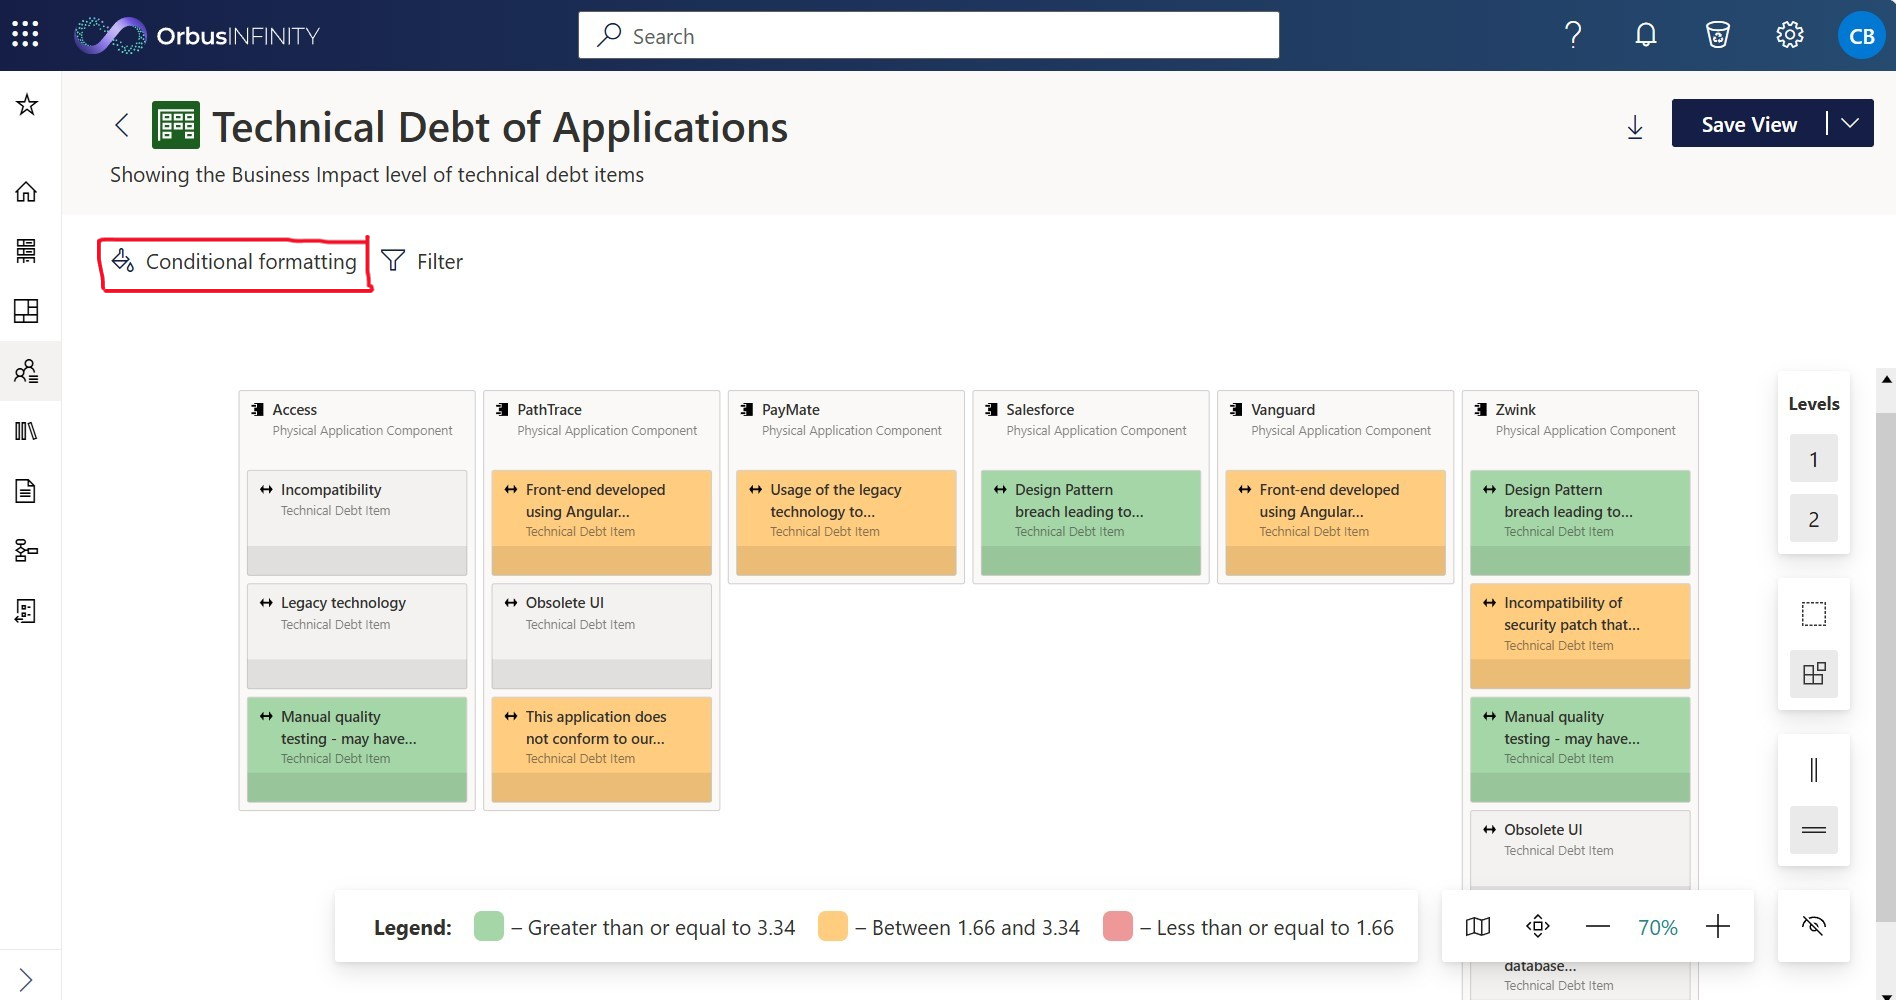Click red legend swatch

pyautogui.click(x=1118, y=926)
